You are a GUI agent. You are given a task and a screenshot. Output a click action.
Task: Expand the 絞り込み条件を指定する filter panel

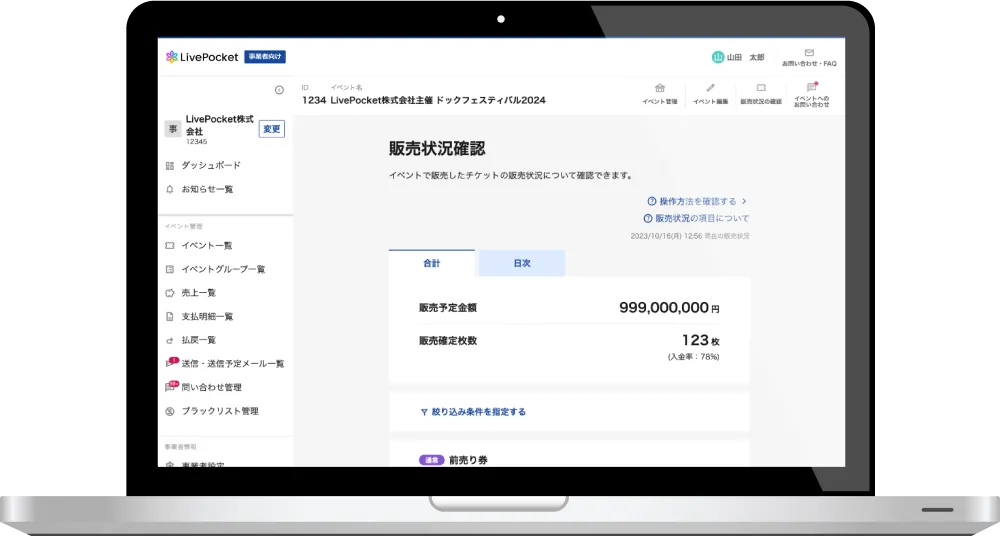473,411
